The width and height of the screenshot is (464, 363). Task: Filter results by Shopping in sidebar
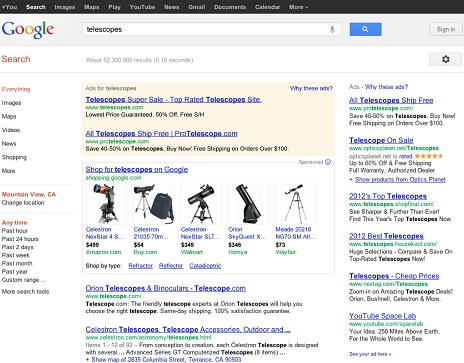coord(14,157)
